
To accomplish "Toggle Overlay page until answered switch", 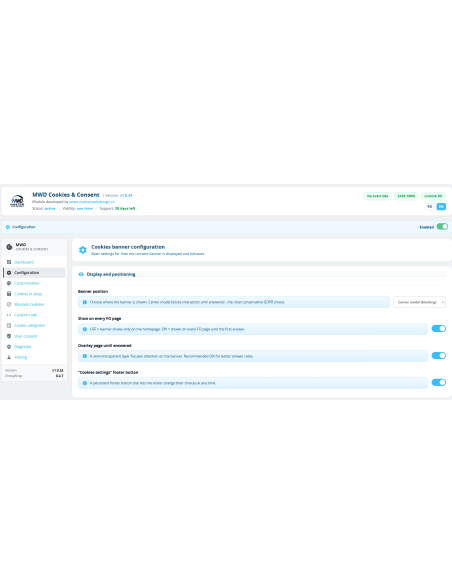I will 439,355.
